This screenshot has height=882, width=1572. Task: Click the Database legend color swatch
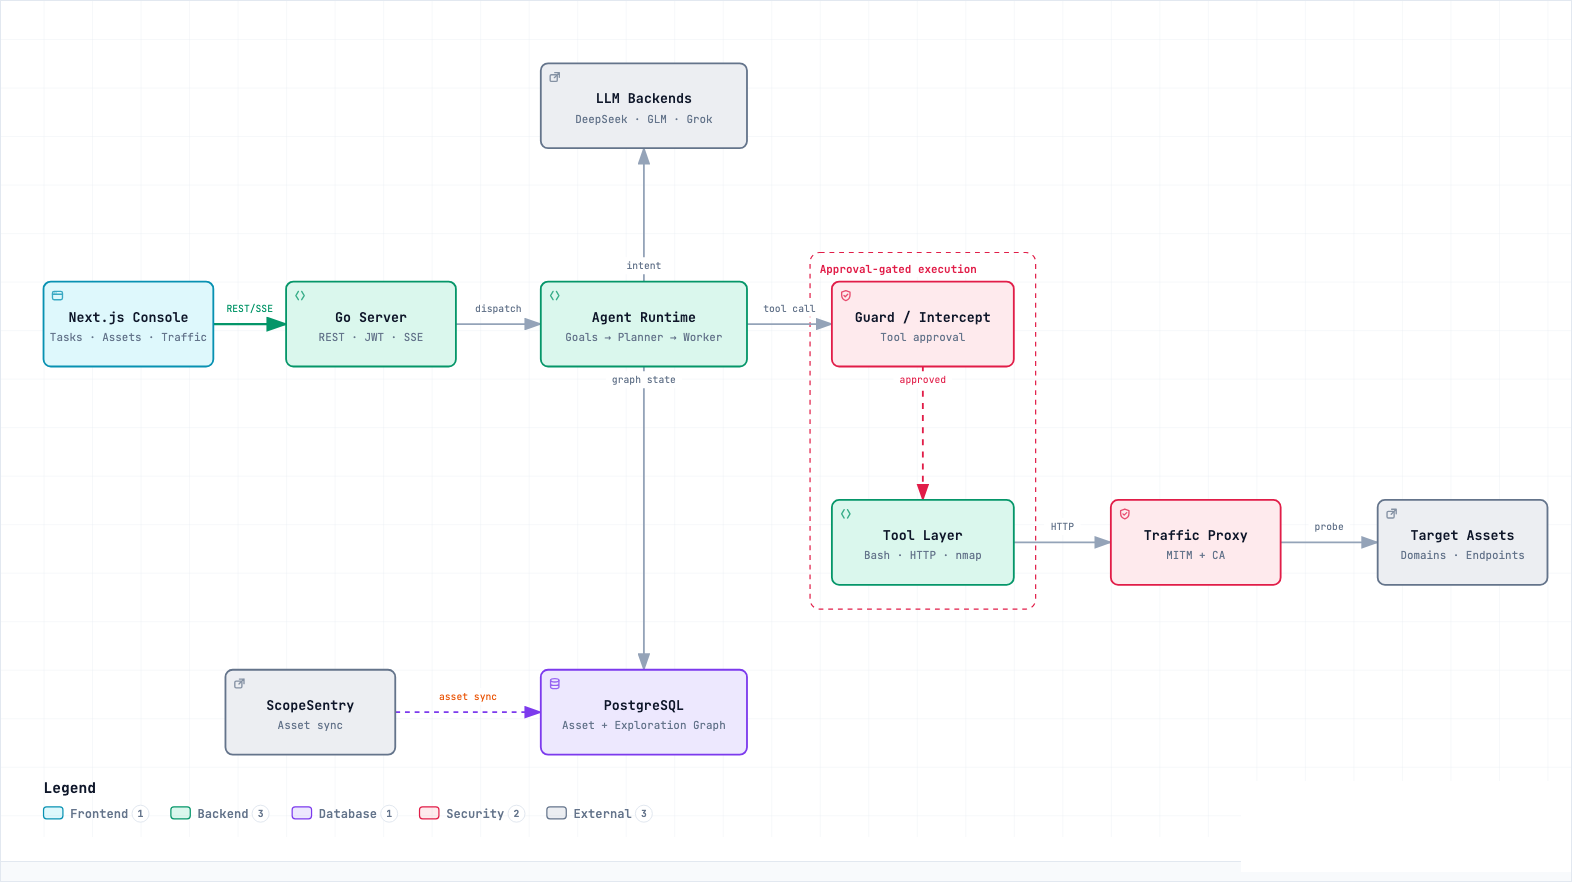tap(302, 813)
